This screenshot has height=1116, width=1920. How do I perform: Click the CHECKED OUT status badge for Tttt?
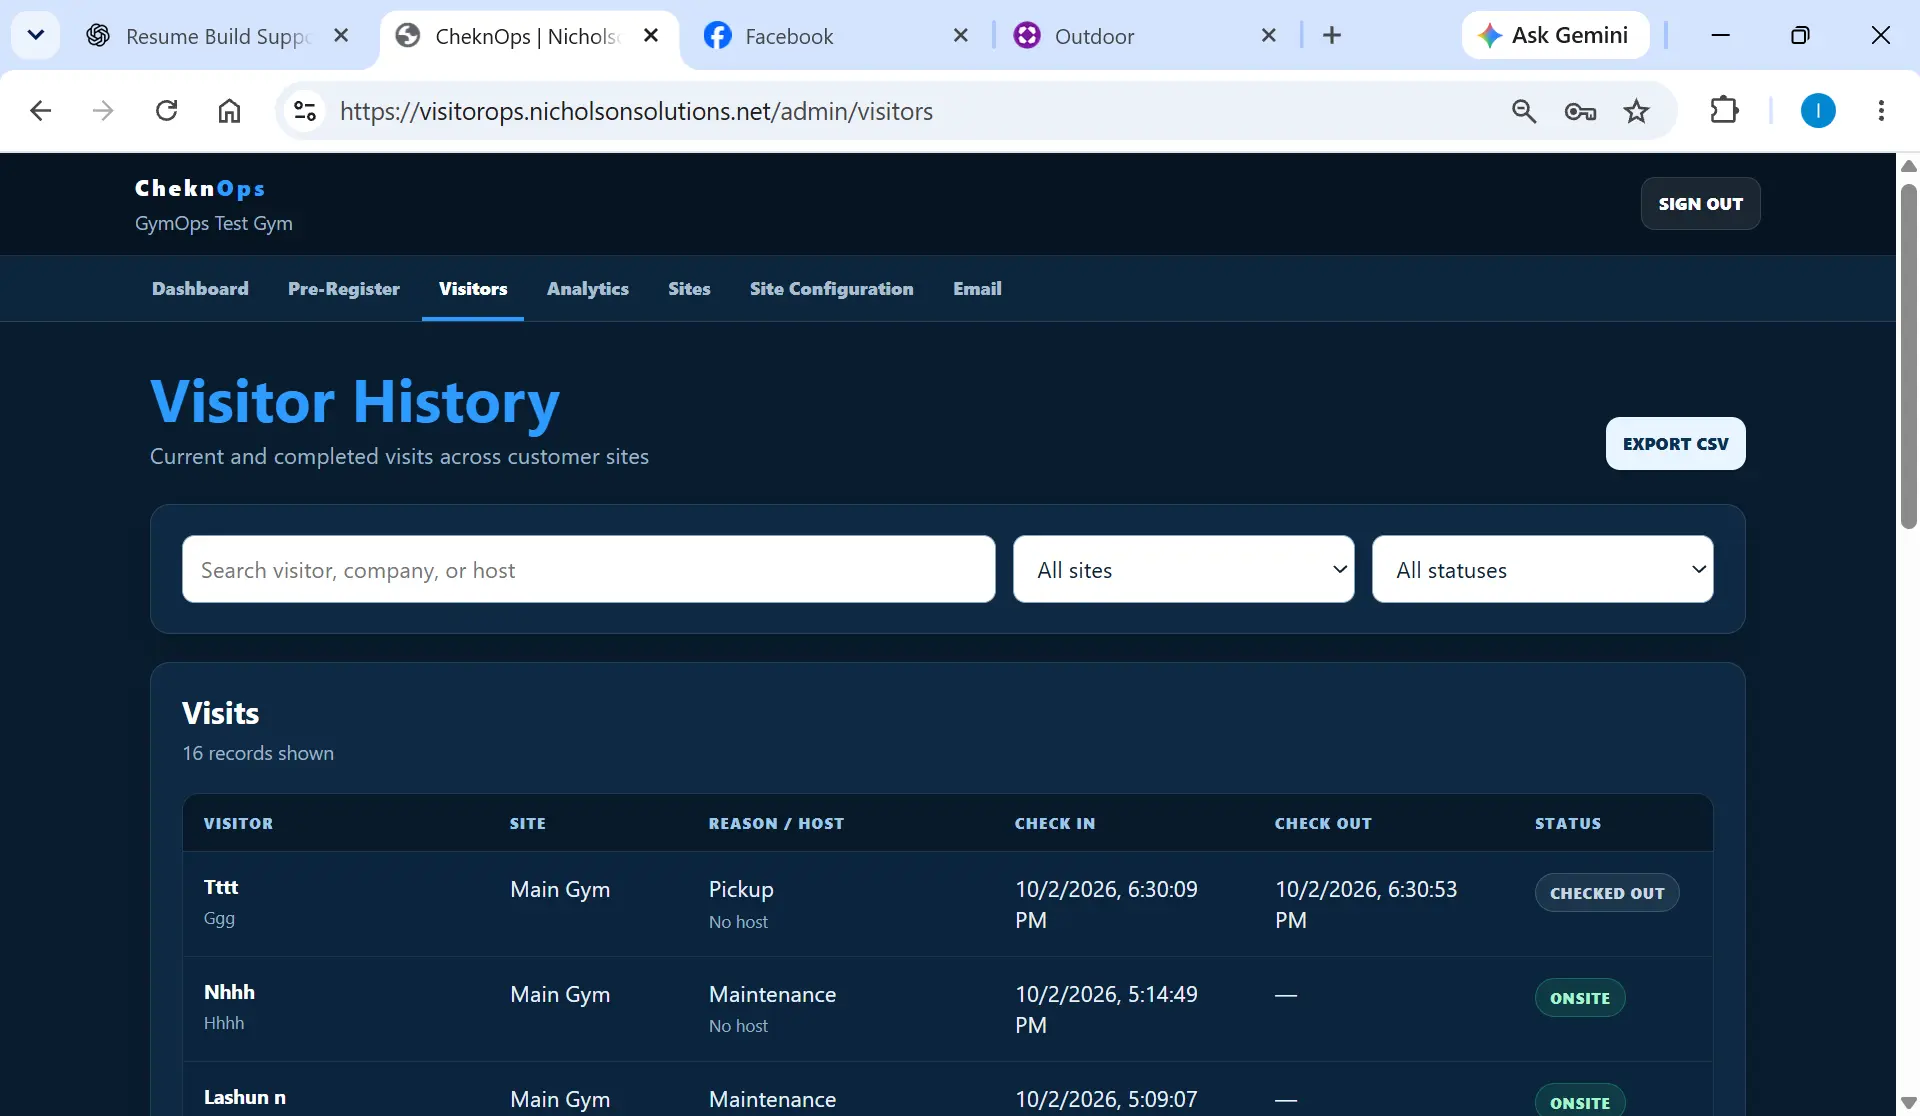click(1607, 894)
